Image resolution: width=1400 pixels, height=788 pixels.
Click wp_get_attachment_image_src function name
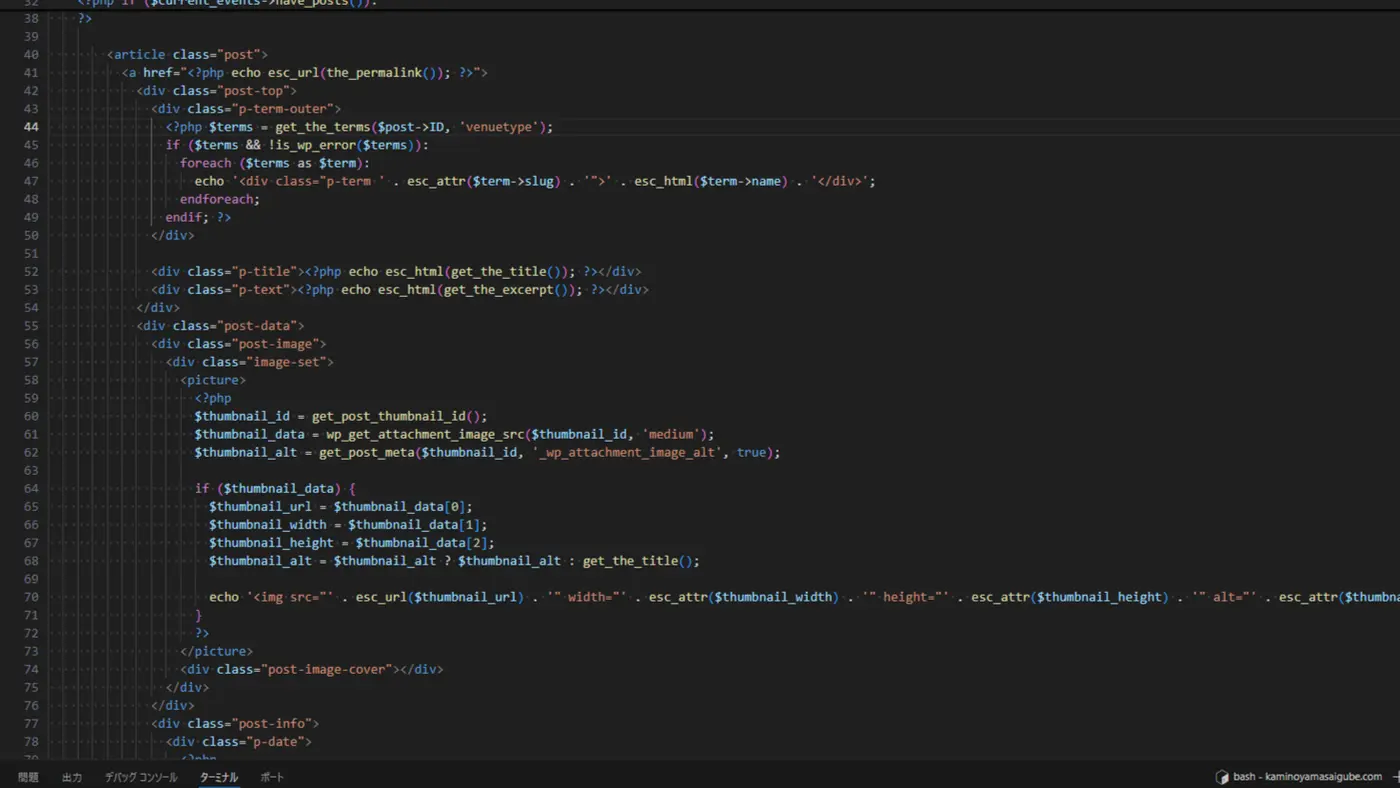click(x=425, y=434)
